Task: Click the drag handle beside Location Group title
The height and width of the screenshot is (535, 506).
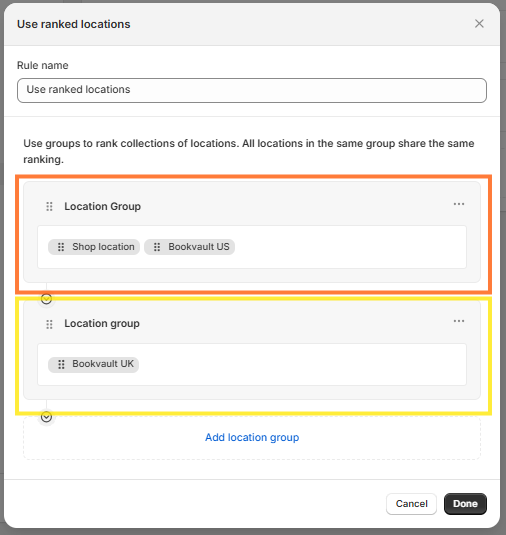Action: coord(49,206)
